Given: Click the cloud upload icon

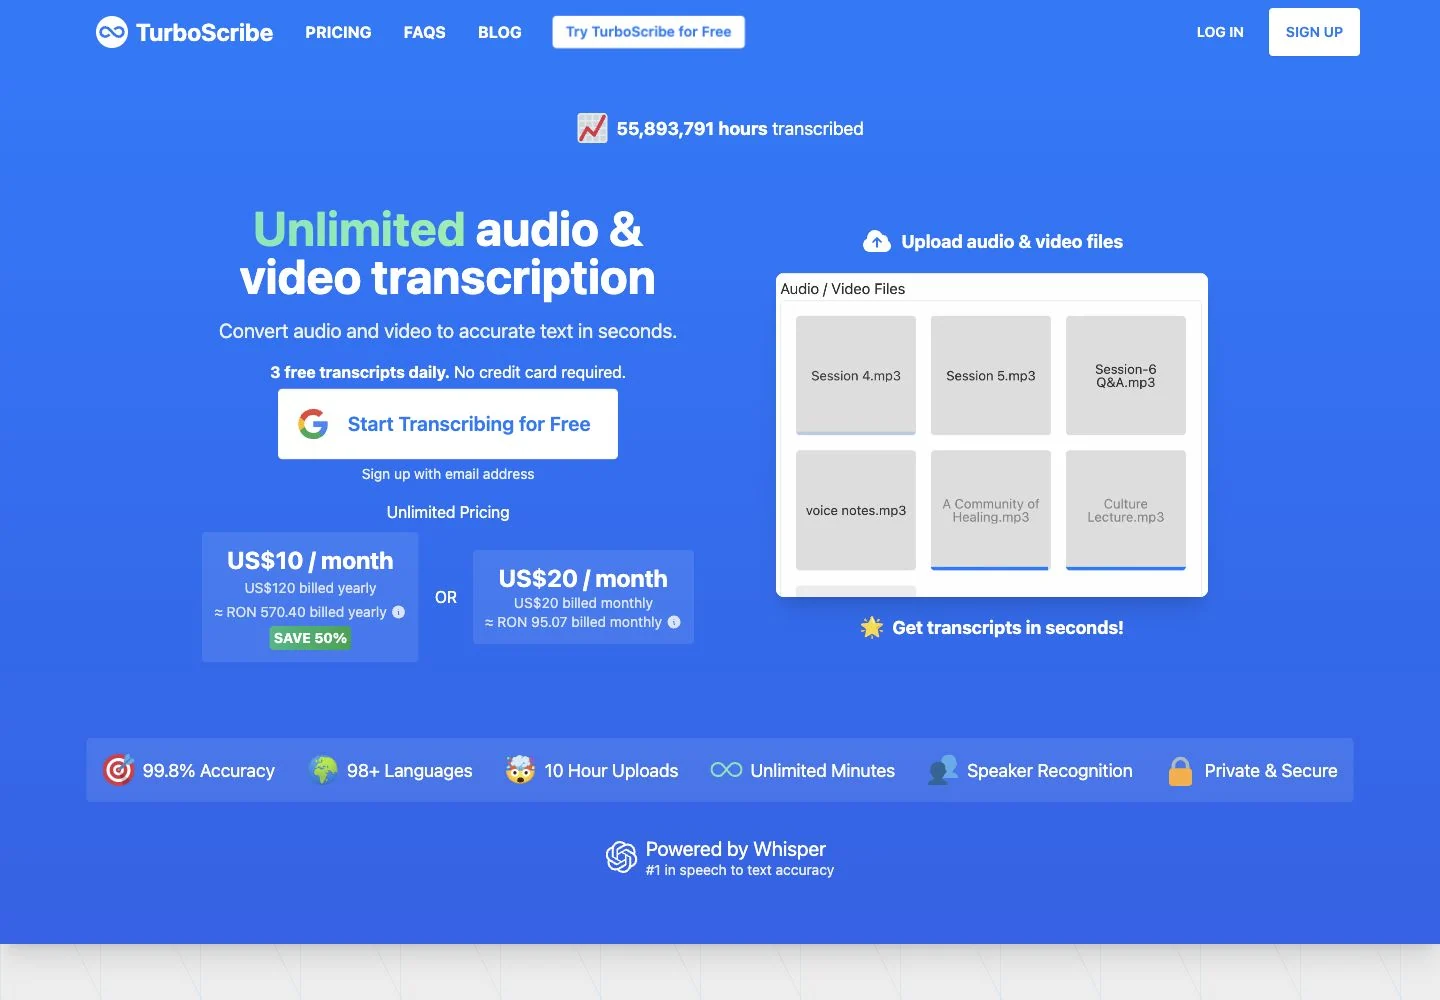Looking at the screenshot, I should pyautogui.click(x=877, y=241).
